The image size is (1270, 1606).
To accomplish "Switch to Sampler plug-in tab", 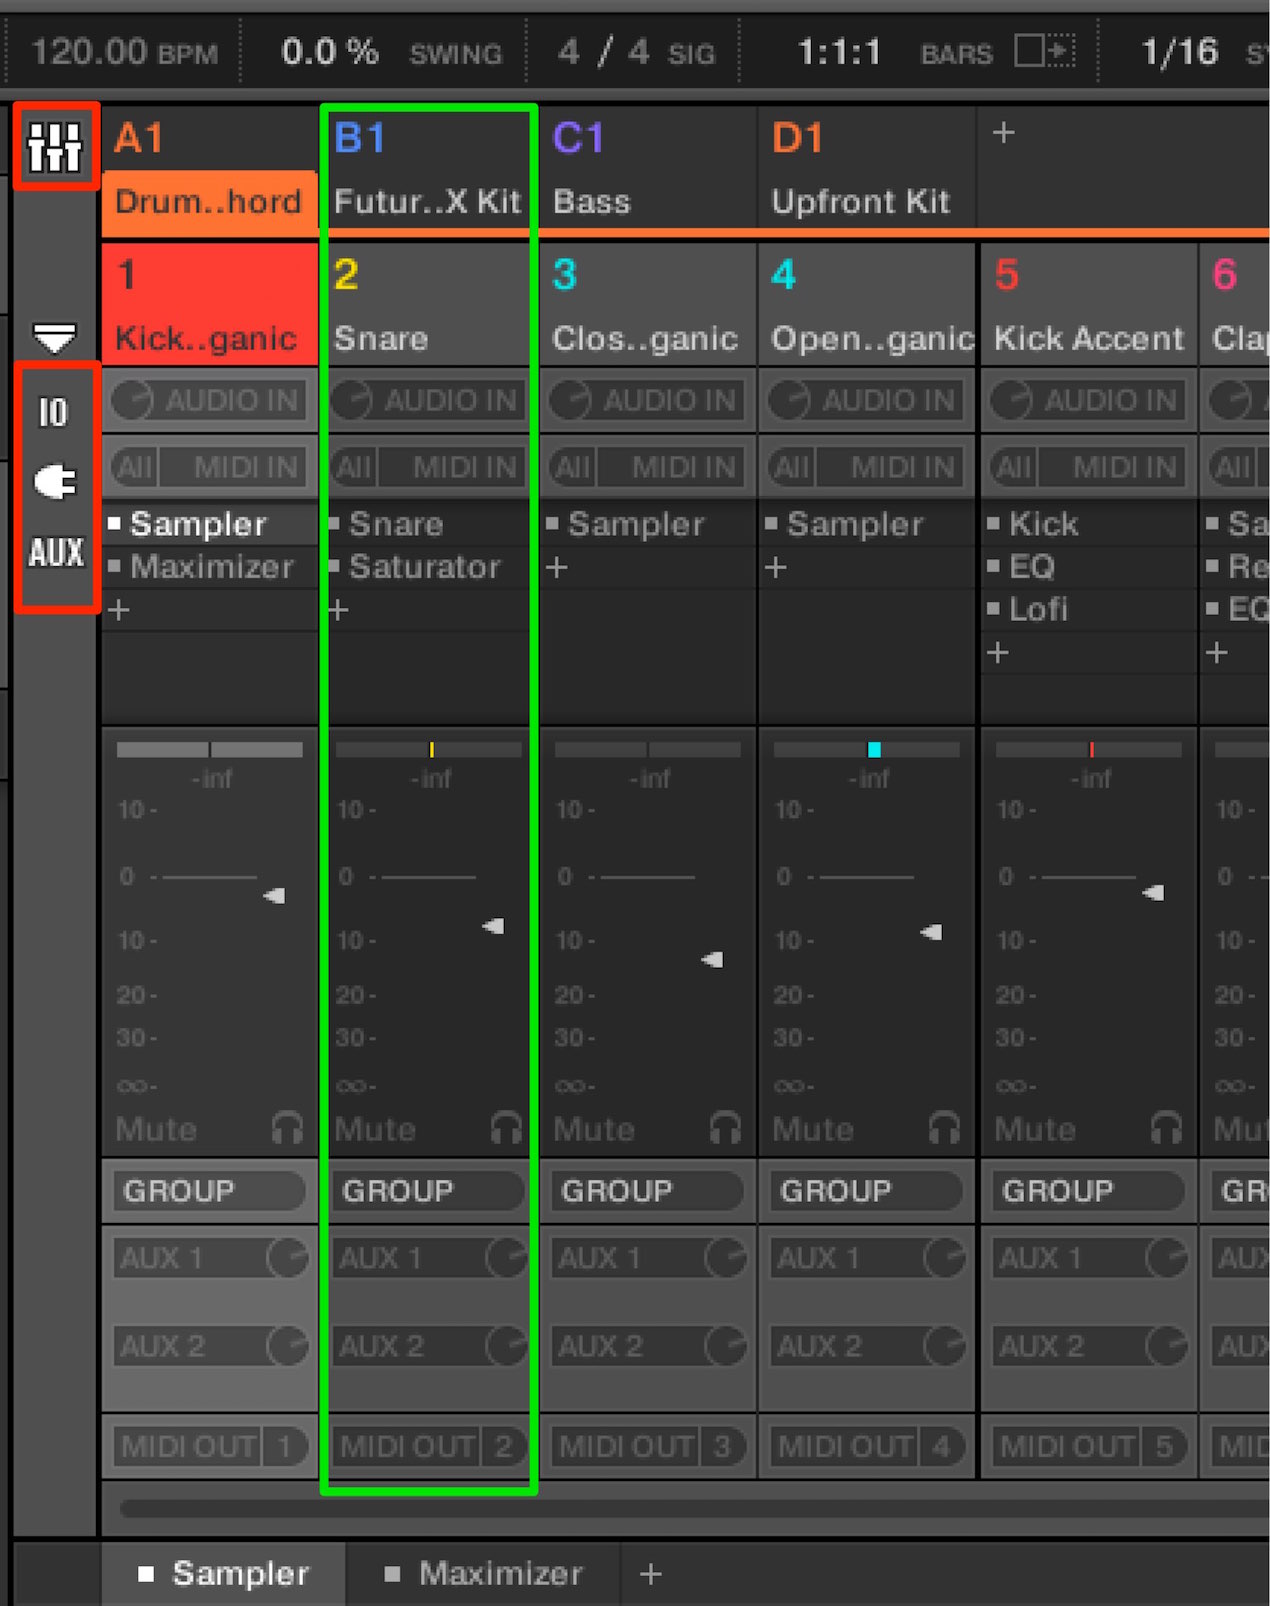I will (224, 1574).
